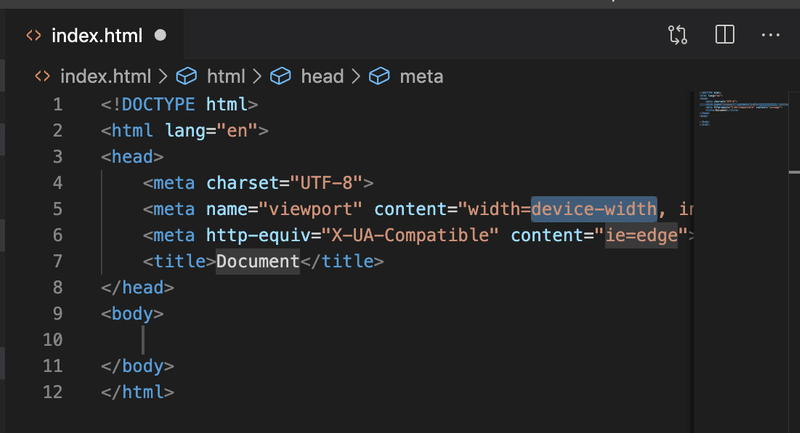Click the breadcrumb file icon beside index.html
Screen dimensions: 800x433
43,76
